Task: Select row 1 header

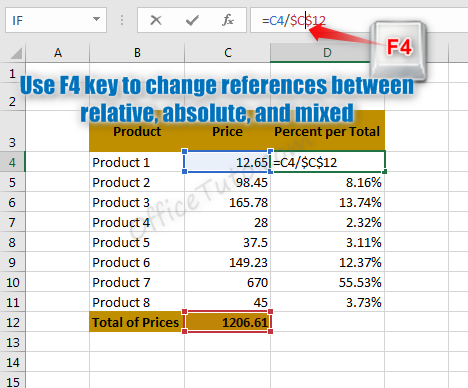Action: pyautogui.click(x=12, y=74)
